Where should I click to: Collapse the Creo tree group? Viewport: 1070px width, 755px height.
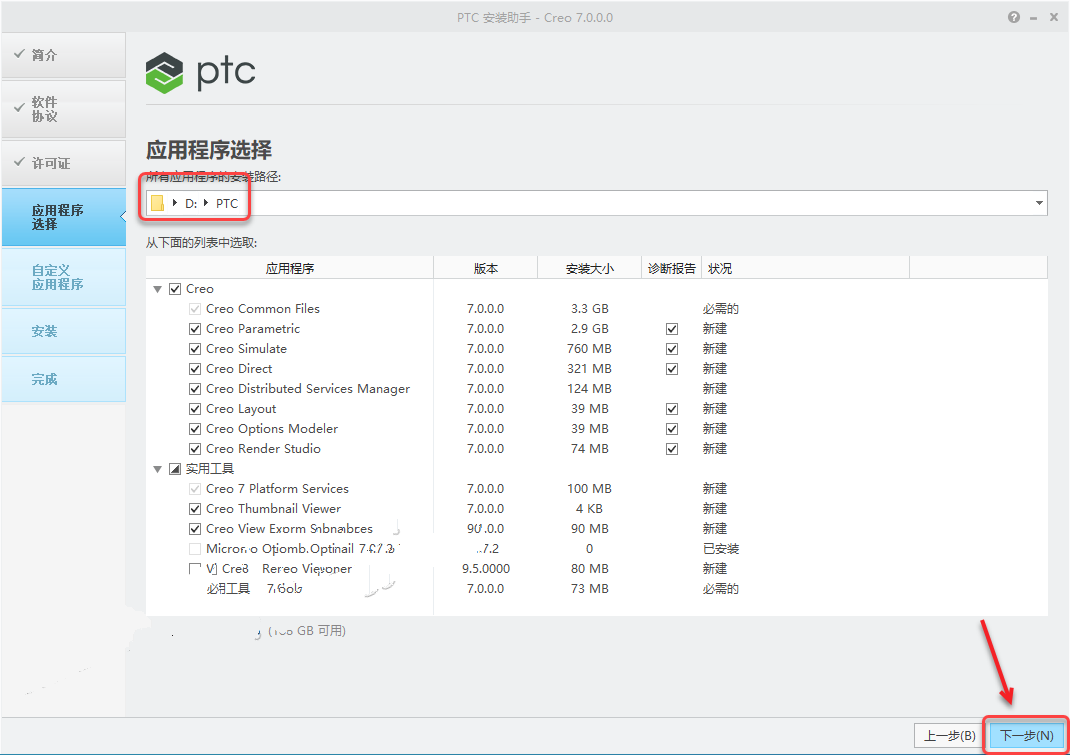point(158,289)
